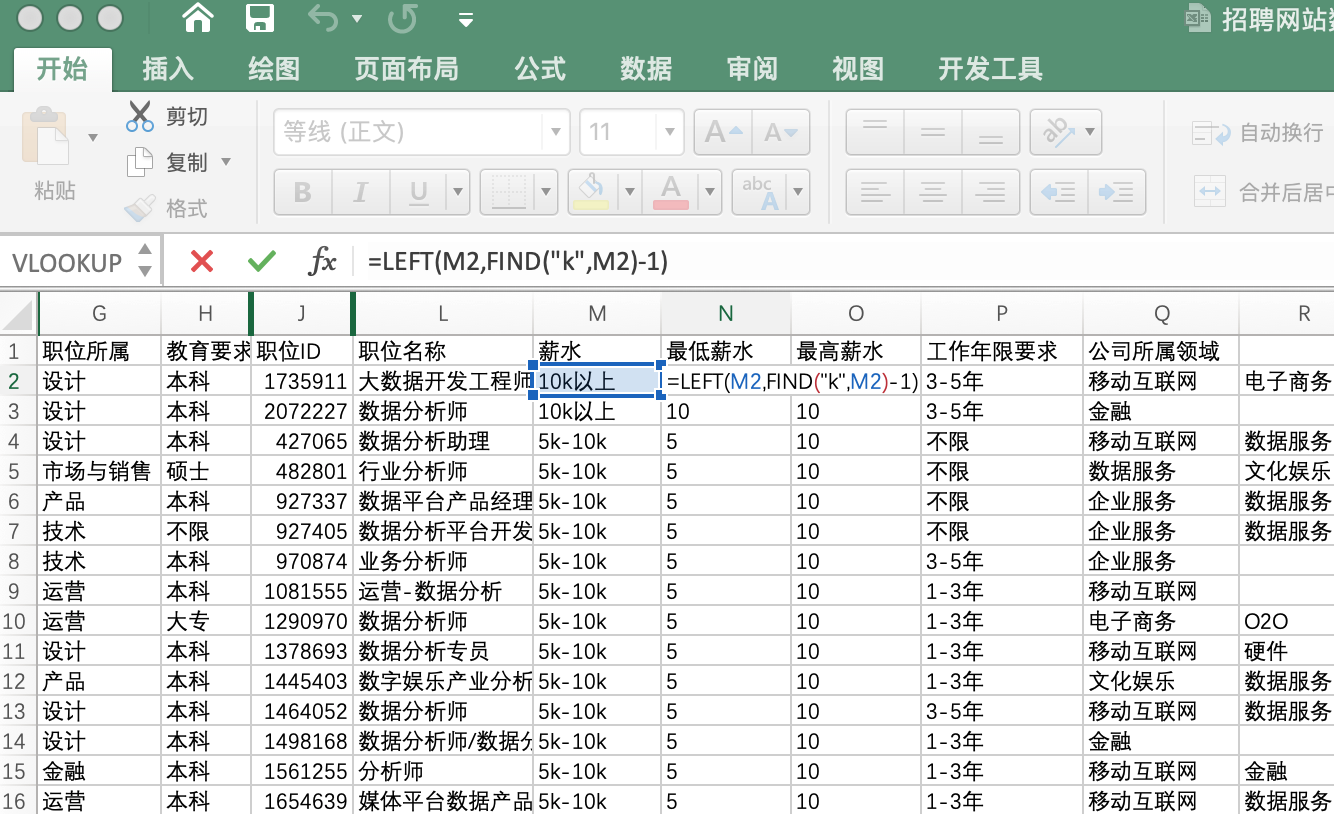Image resolution: width=1334 pixels, height=814 pixels.
Task: Click the Save icon in title bar
Action: pyautogui.click(x=260, y=18)
